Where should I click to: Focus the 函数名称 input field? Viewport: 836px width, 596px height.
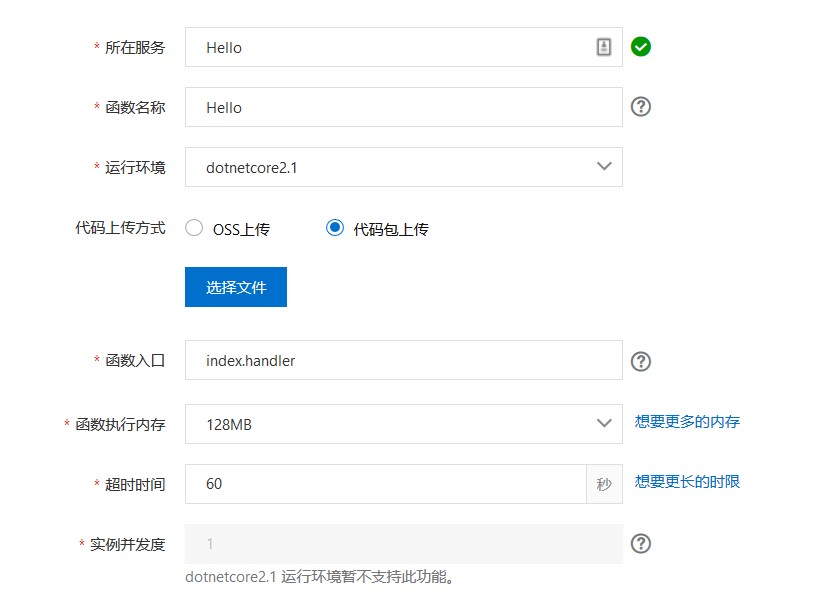click(x=404, y=107)
